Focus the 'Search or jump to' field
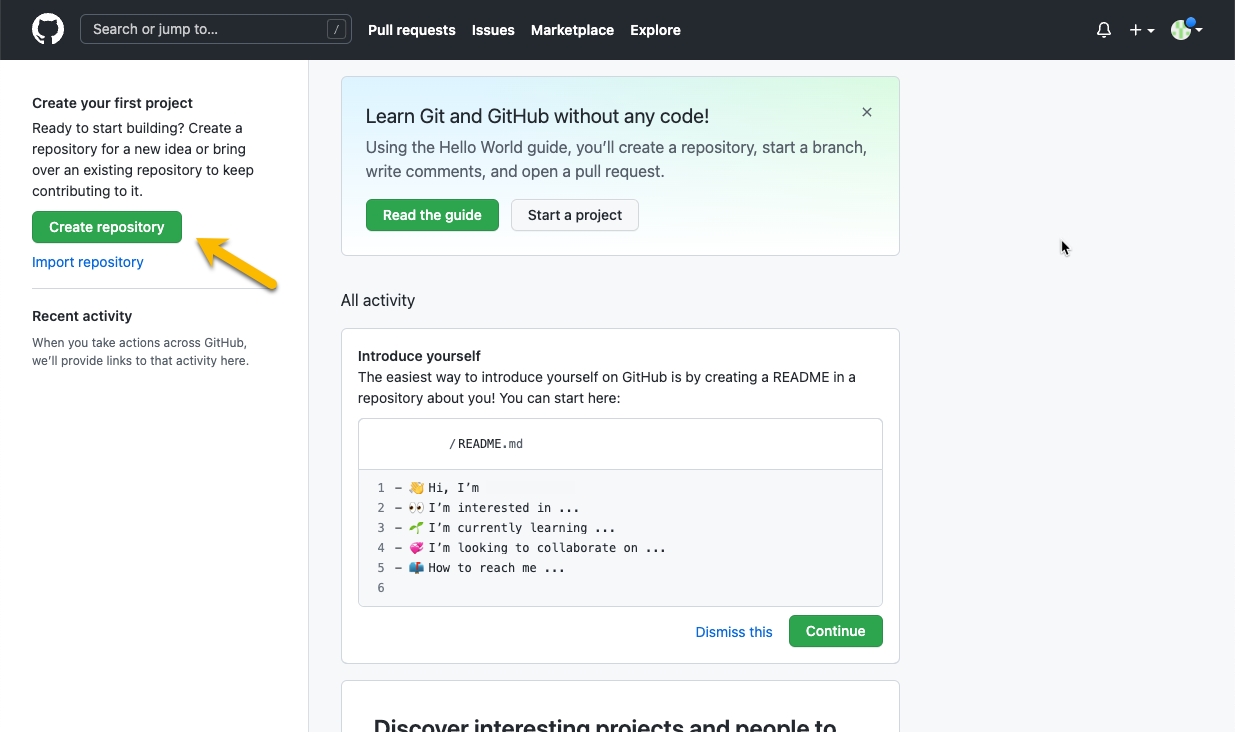Screen dimensions: 1235x732 (216, 29)
